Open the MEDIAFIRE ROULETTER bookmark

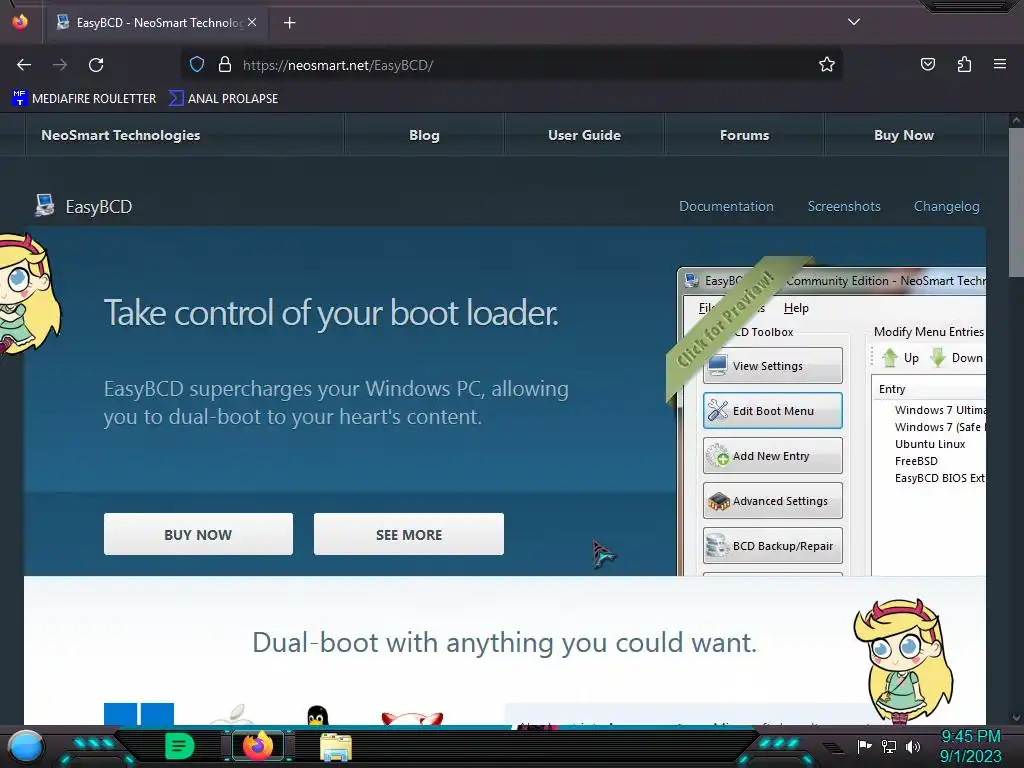84,99
